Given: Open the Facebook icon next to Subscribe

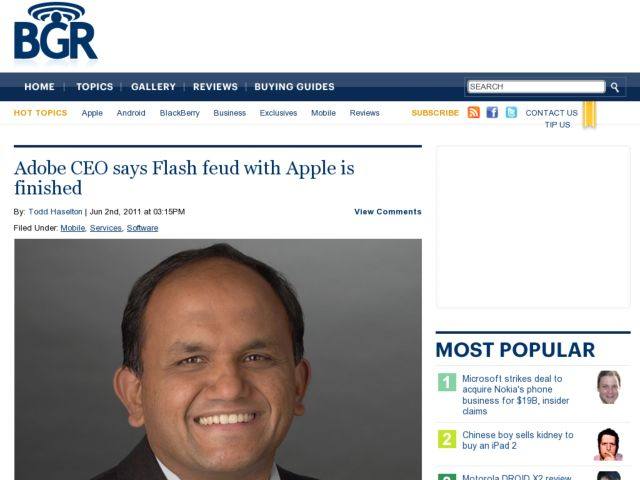Looking at the screenshot, I should 492,112.
